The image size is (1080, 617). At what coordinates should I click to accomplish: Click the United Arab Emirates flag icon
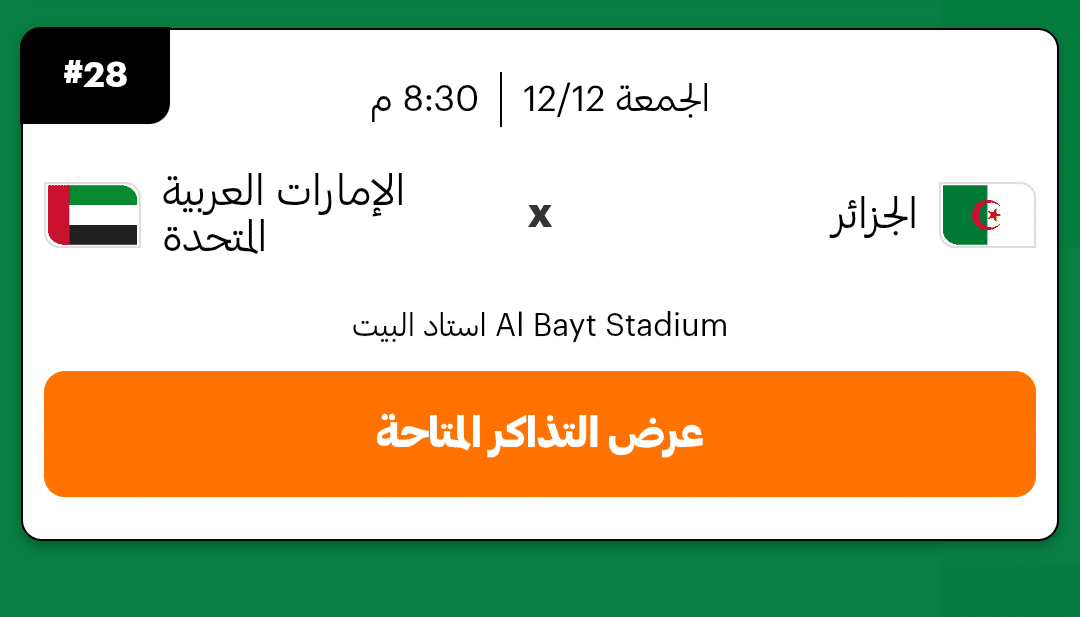pyautogui.click(x=92, y=215)
